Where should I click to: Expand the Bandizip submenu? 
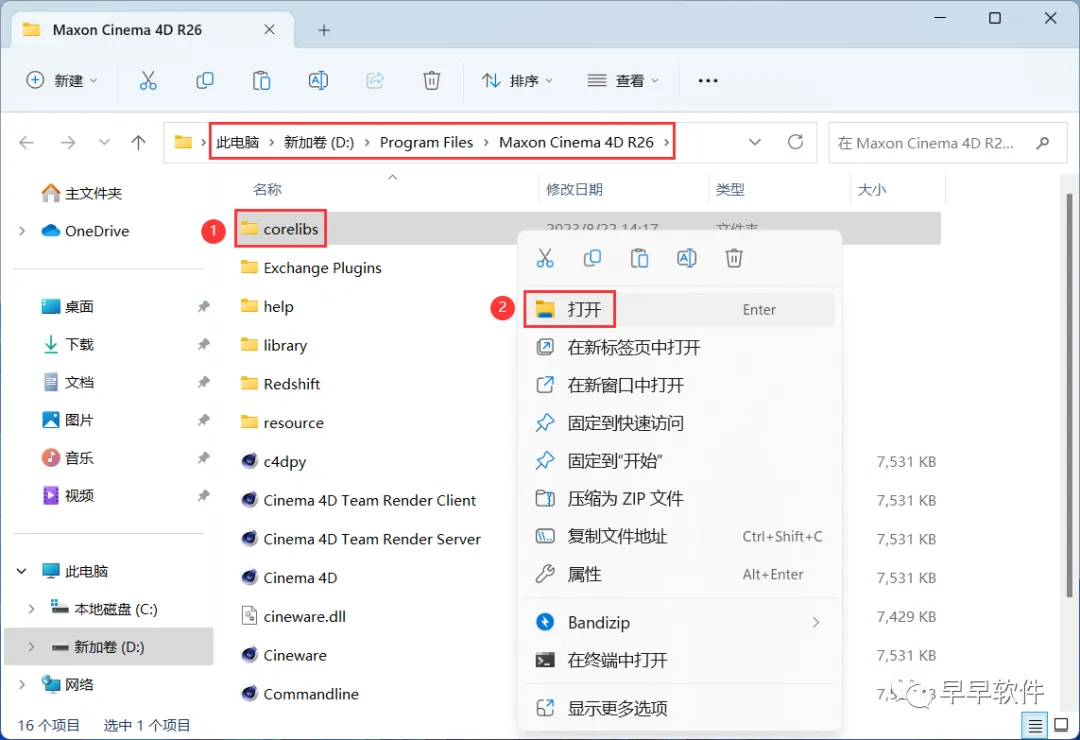(816, 623)
